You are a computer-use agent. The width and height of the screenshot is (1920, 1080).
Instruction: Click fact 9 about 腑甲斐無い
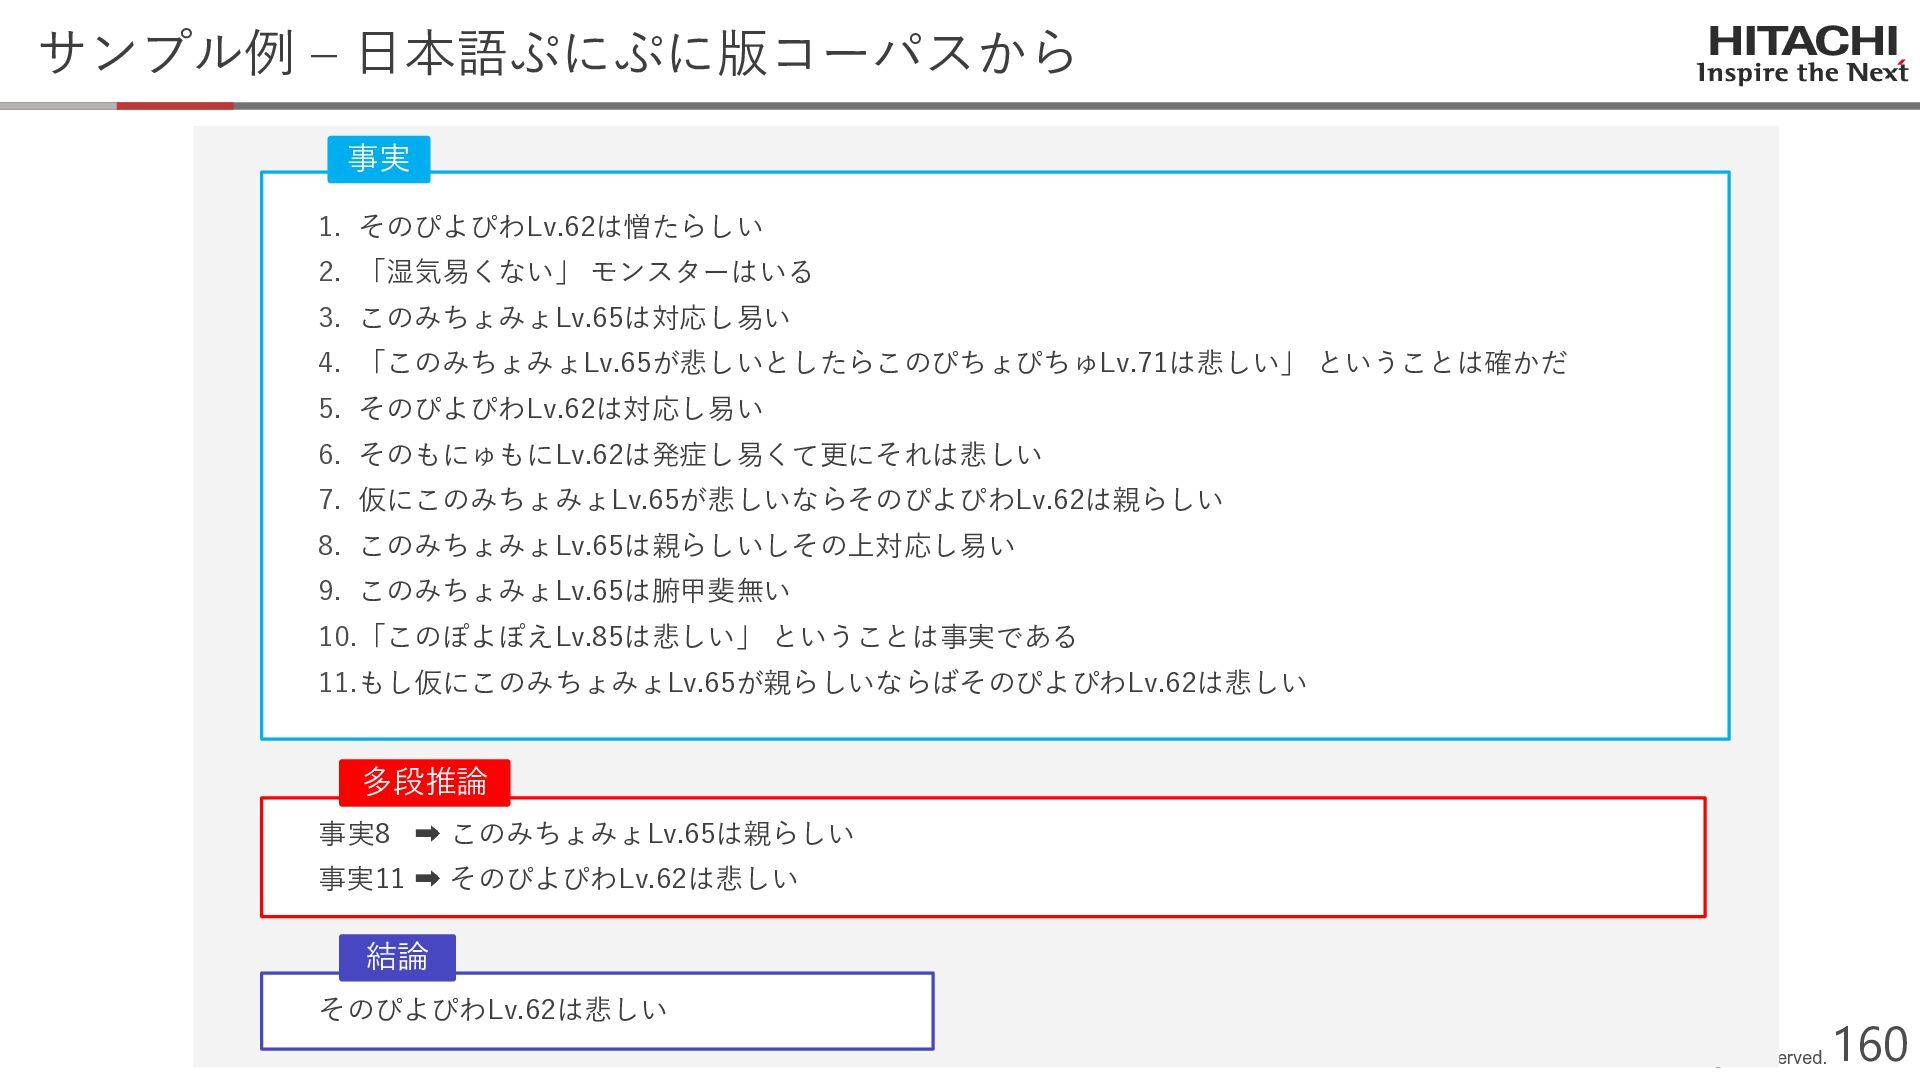coord(555,591)
